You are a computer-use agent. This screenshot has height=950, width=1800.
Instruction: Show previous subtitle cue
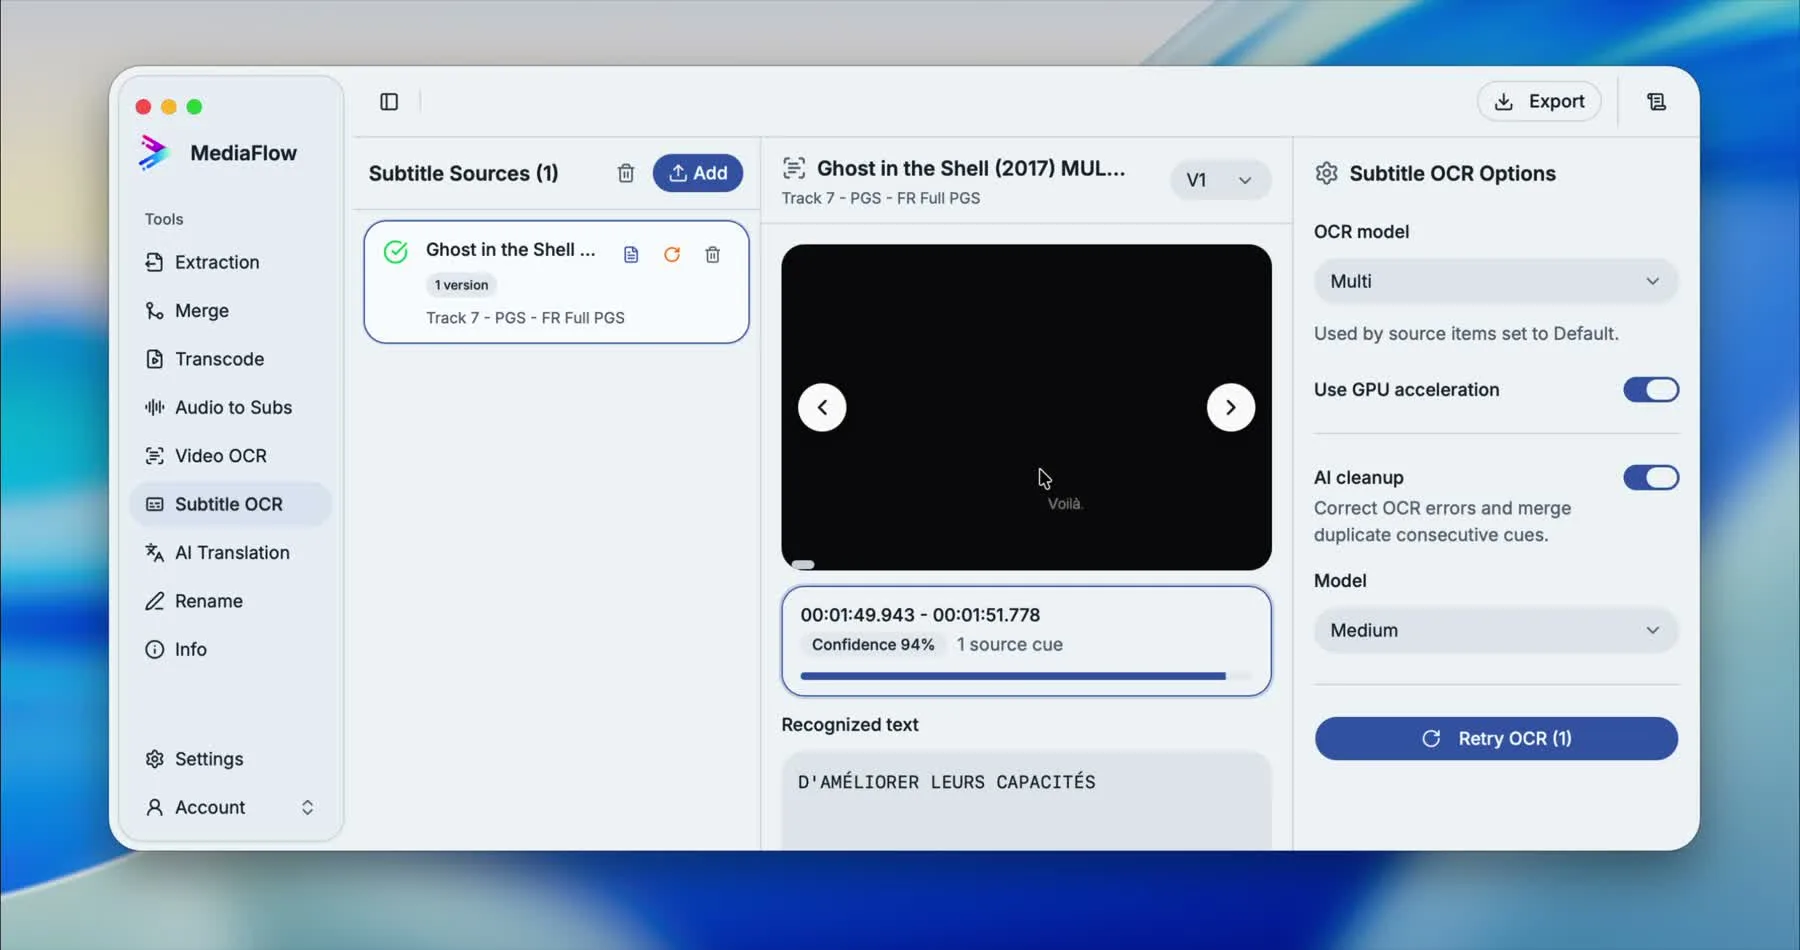[822, 408]
